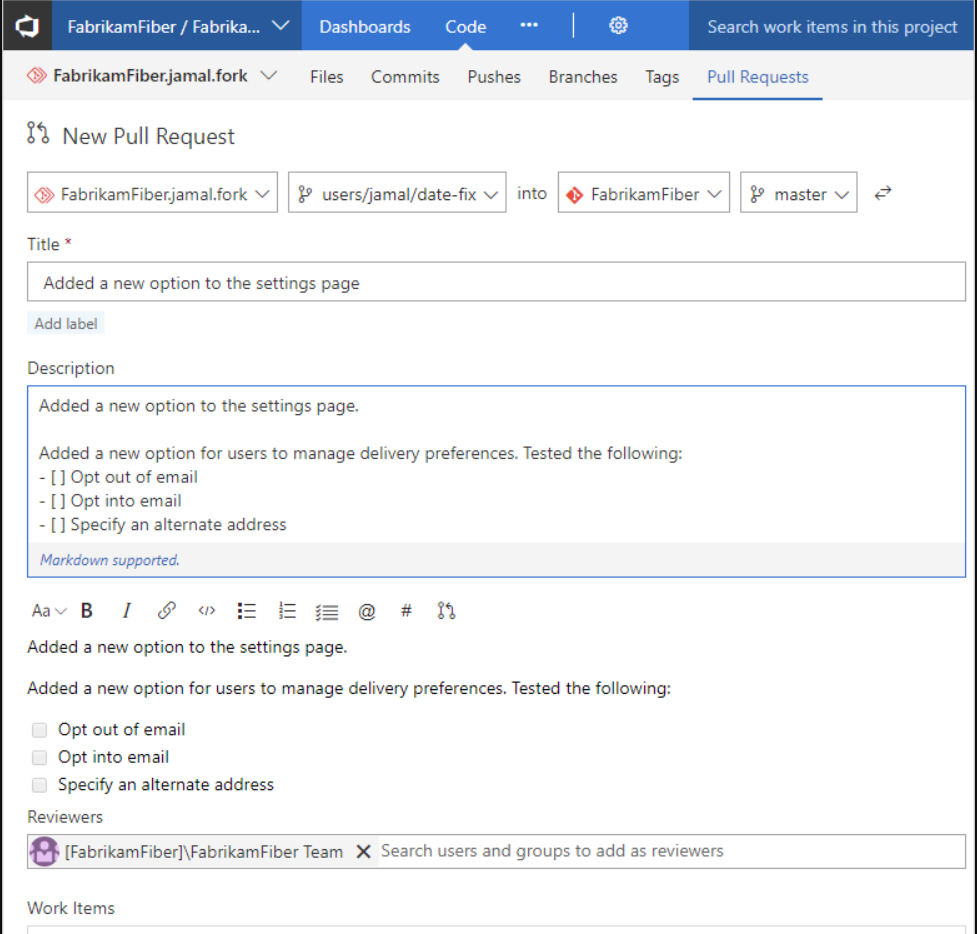Toggle bold formatting in description toolbar
The height and width of the screenshot is (934, 977).
tap(87, 611)
